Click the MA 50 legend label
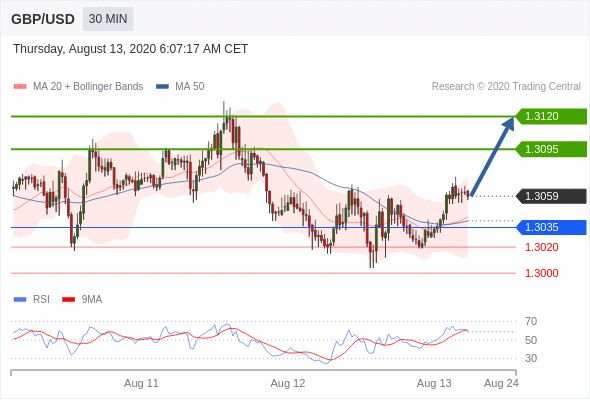590x400 pixels. pos(190,86)
